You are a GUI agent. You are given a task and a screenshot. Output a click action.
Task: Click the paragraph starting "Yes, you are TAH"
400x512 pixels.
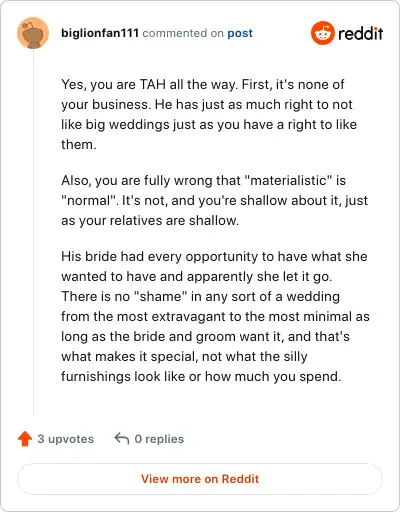pos(209,114)
